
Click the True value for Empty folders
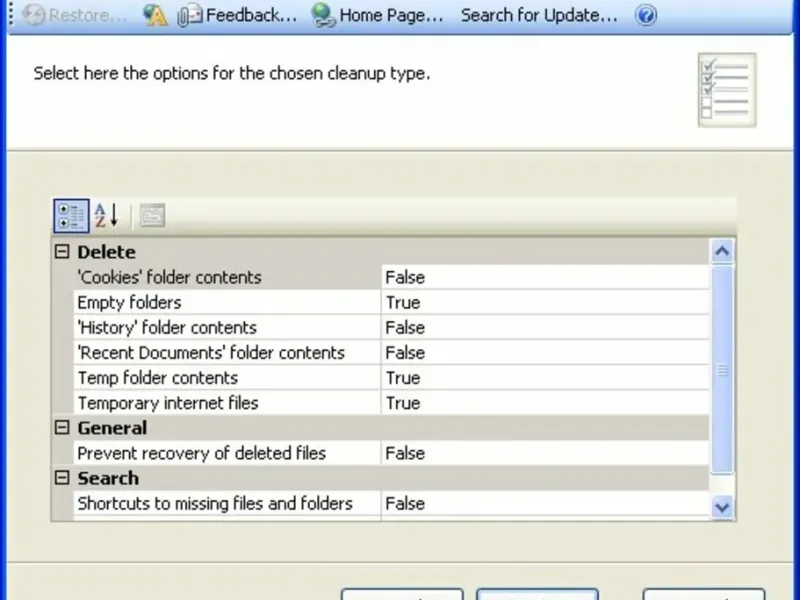click(545, 302)
